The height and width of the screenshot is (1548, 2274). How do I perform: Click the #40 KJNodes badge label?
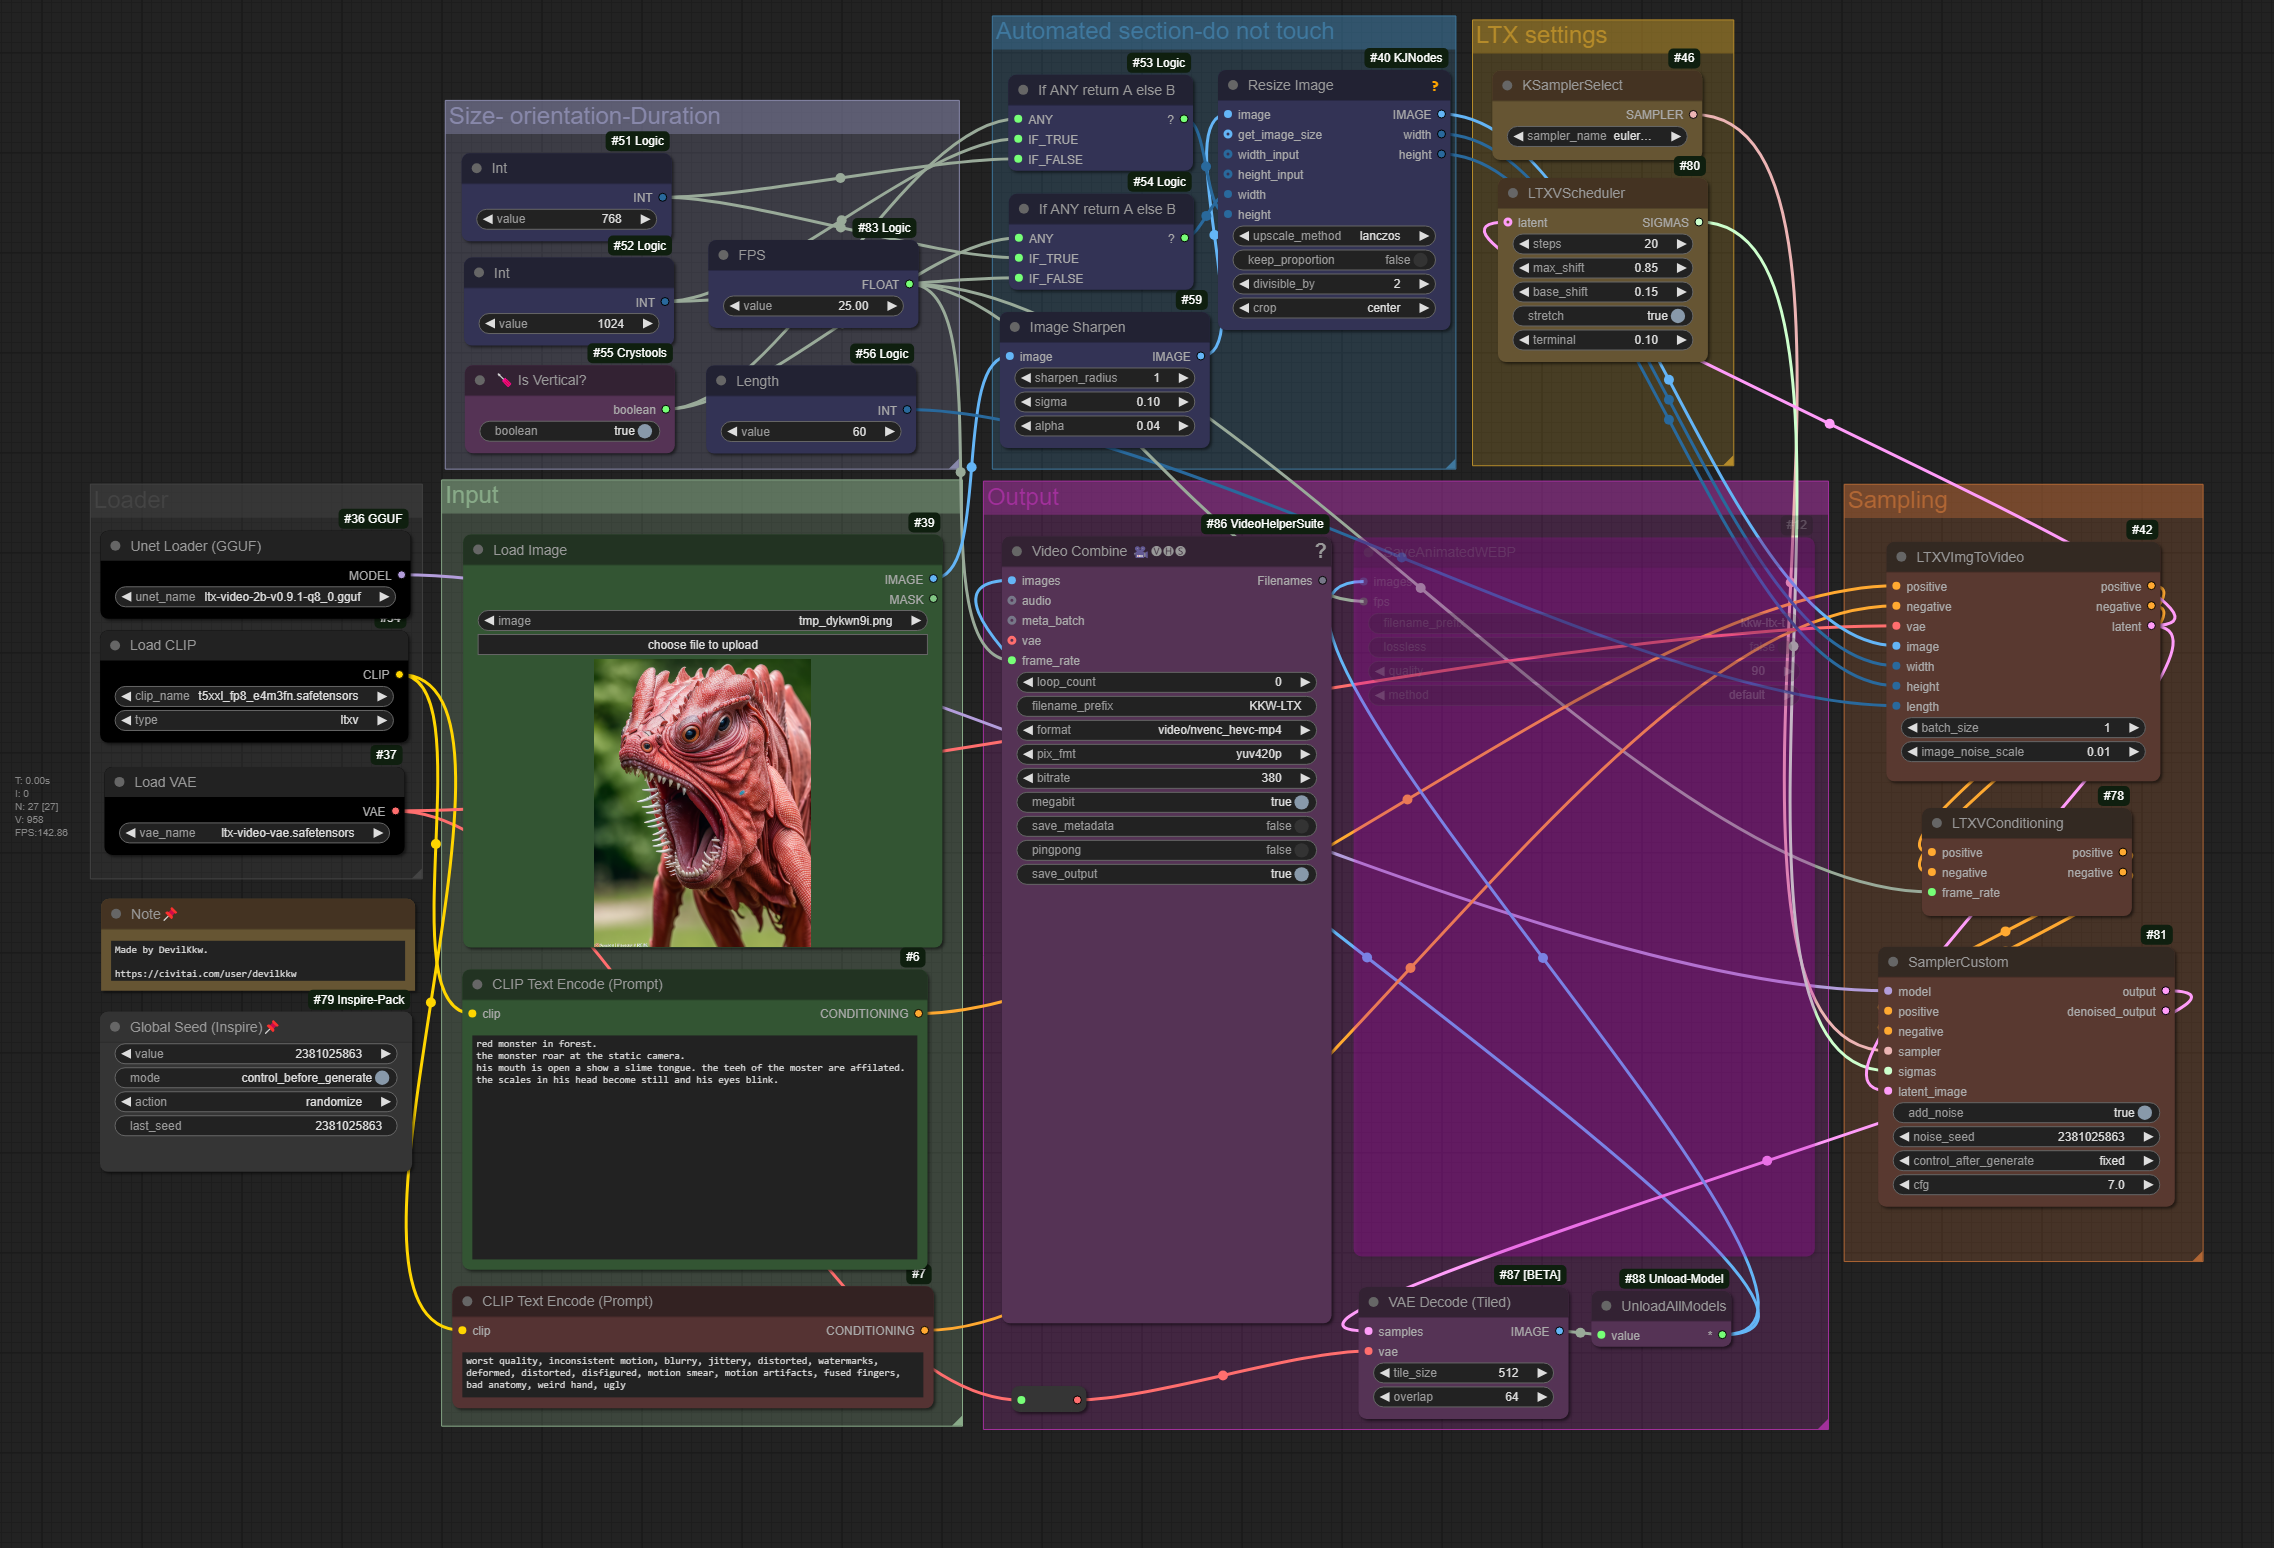(x=1405, y=58)
